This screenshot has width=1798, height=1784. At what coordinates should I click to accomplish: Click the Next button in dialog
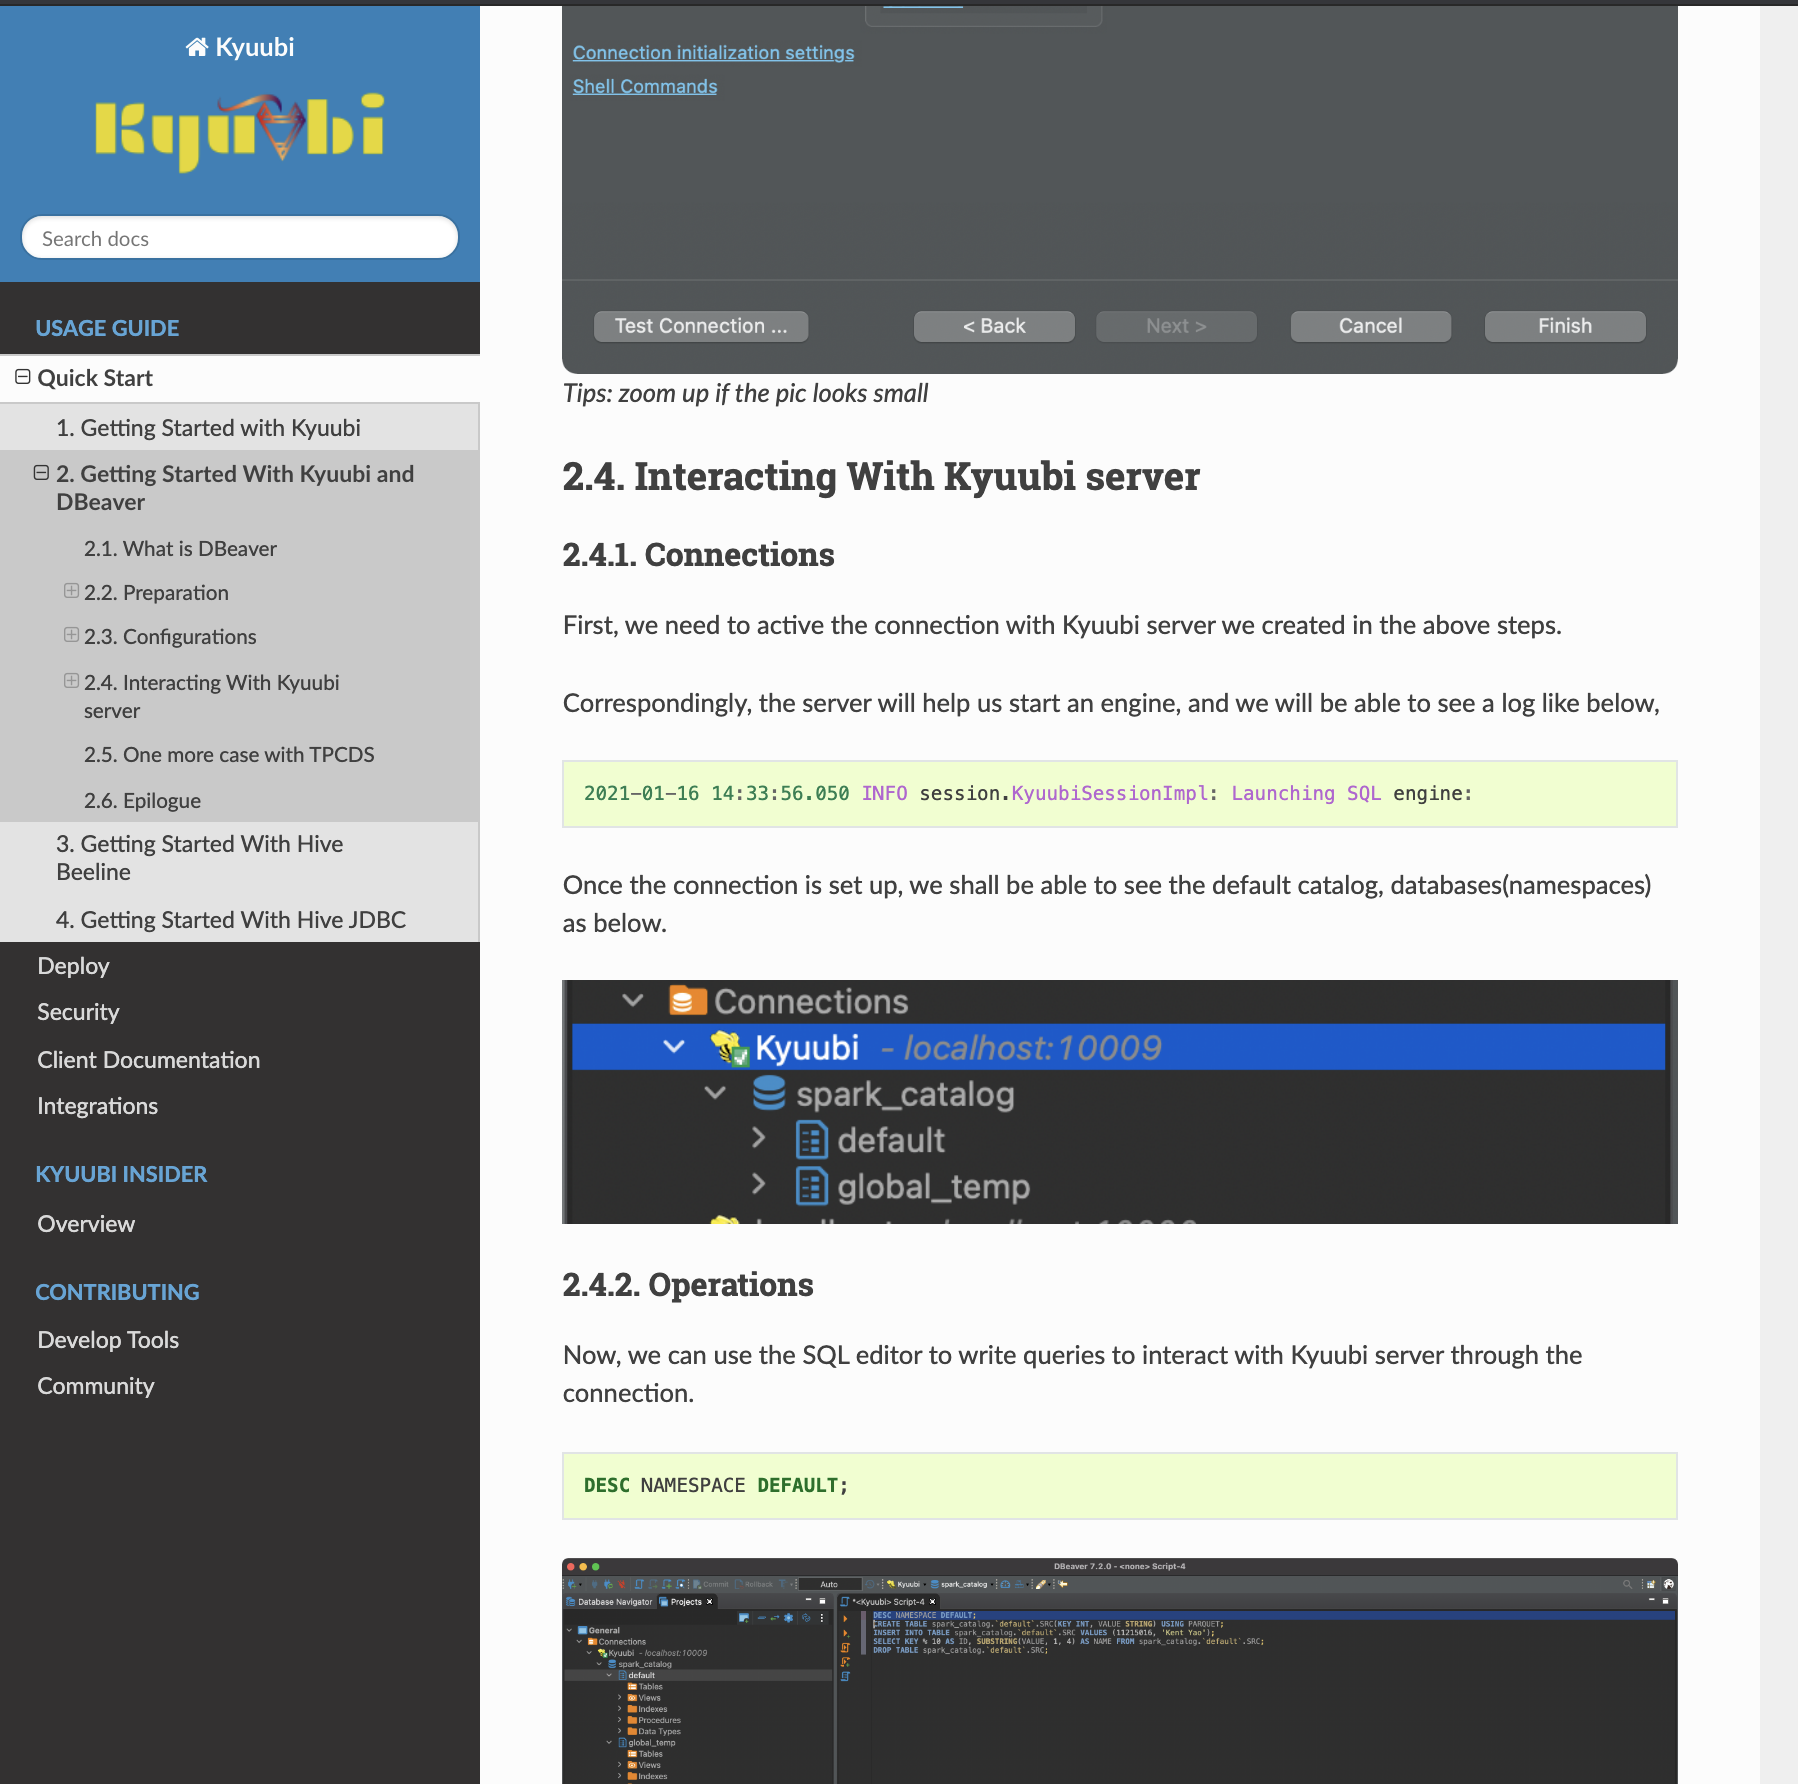point(1176,326)
